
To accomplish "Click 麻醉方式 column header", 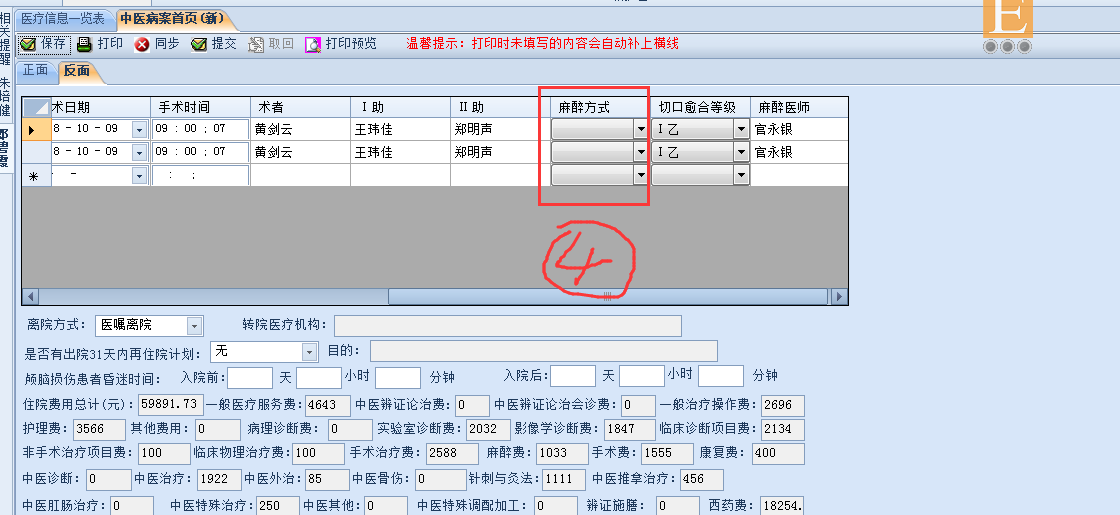I will 600,107.
